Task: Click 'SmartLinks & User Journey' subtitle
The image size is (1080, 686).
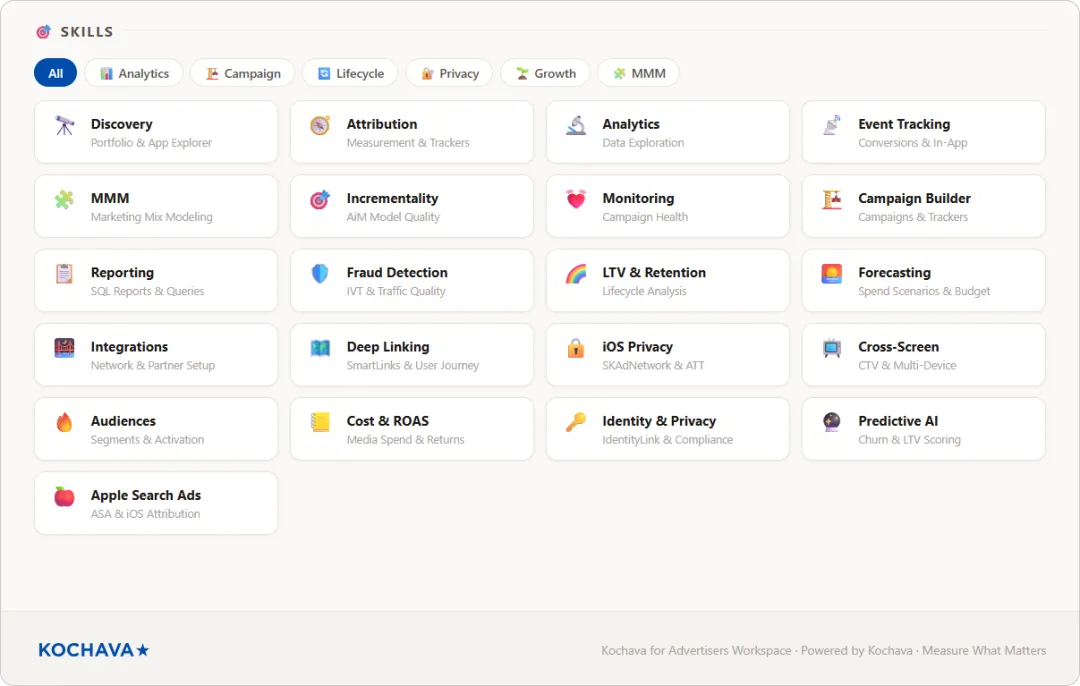Action: [x=413, y=366]
